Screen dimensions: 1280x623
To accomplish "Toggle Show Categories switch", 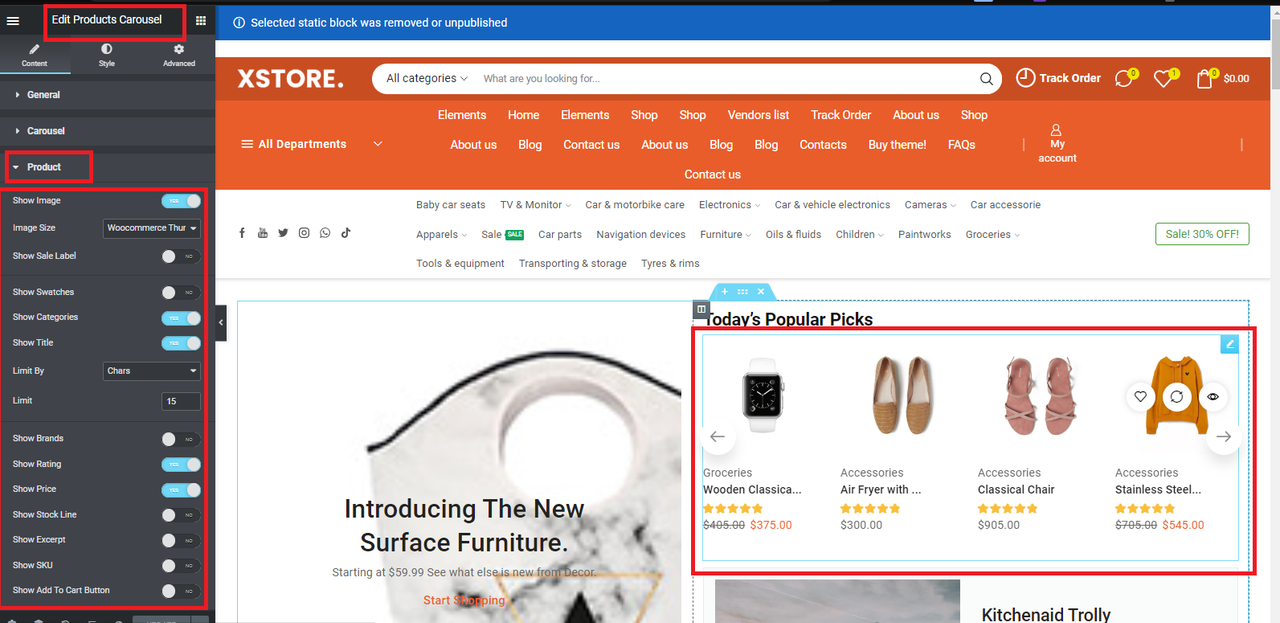I will pos(181,318).
